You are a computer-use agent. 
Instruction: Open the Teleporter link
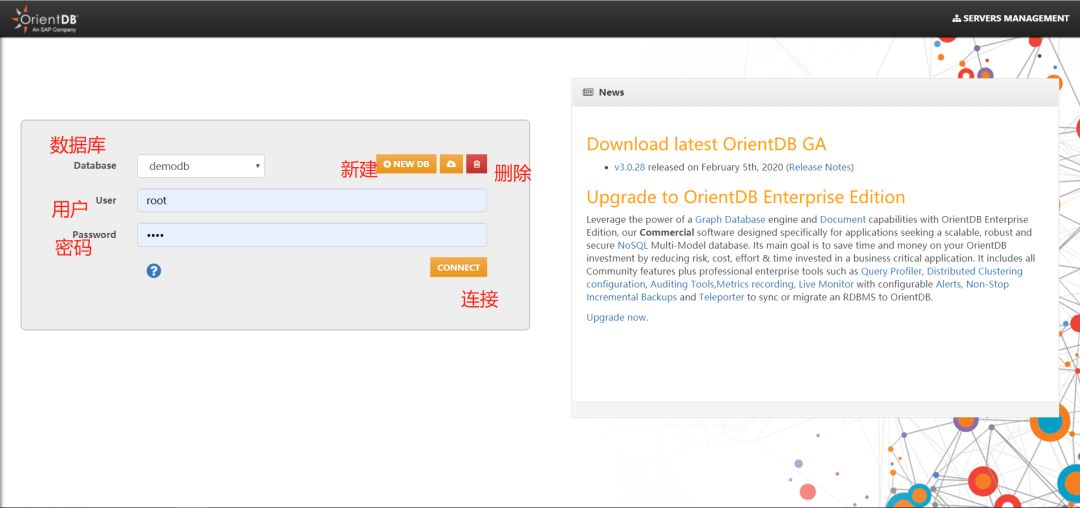click(x=721, y=297)
